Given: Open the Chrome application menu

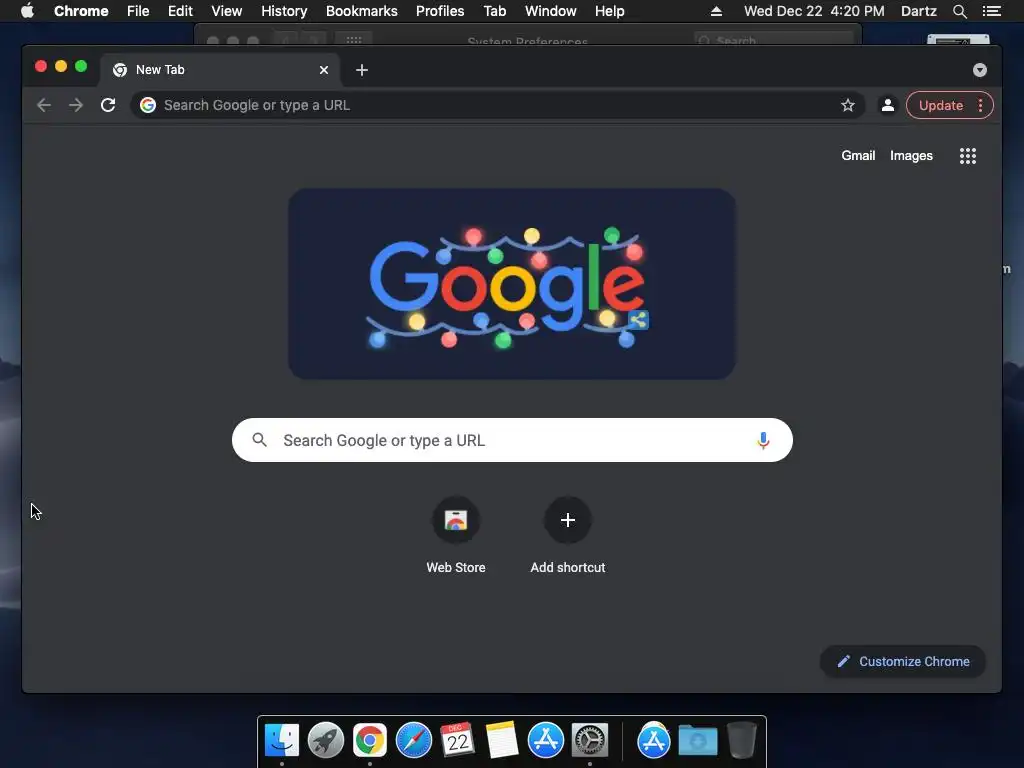Looking at the screenshot, I should 81,11.
